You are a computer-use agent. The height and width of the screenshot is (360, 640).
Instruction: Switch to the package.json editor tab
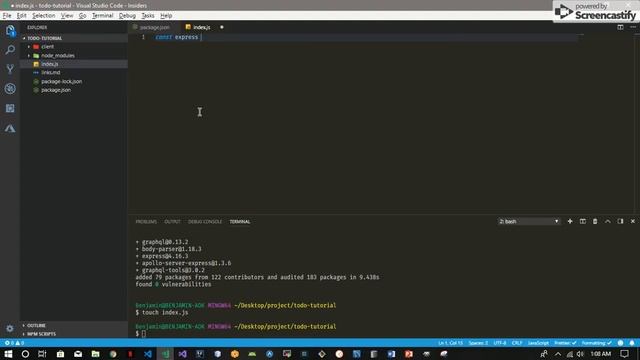pos(154,27)
